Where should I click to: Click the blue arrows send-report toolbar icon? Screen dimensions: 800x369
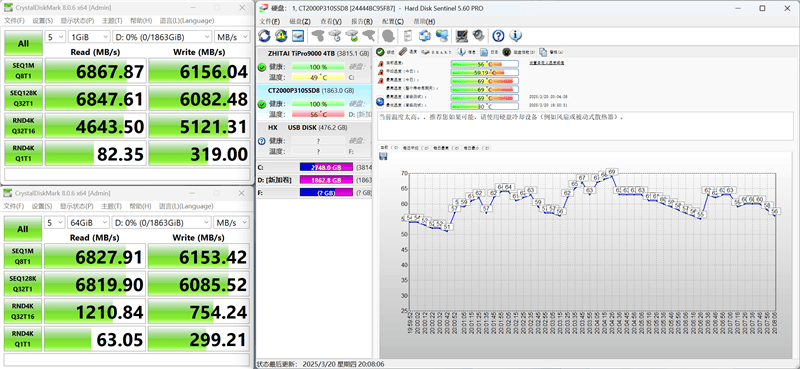[424, 36]
